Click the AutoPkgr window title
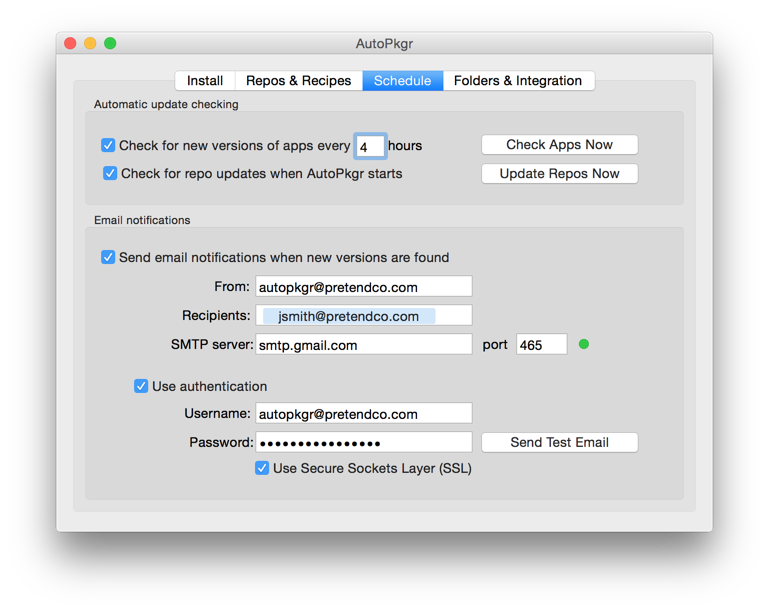Viewport: 769px width, 612px height. (x=384, y=44)
